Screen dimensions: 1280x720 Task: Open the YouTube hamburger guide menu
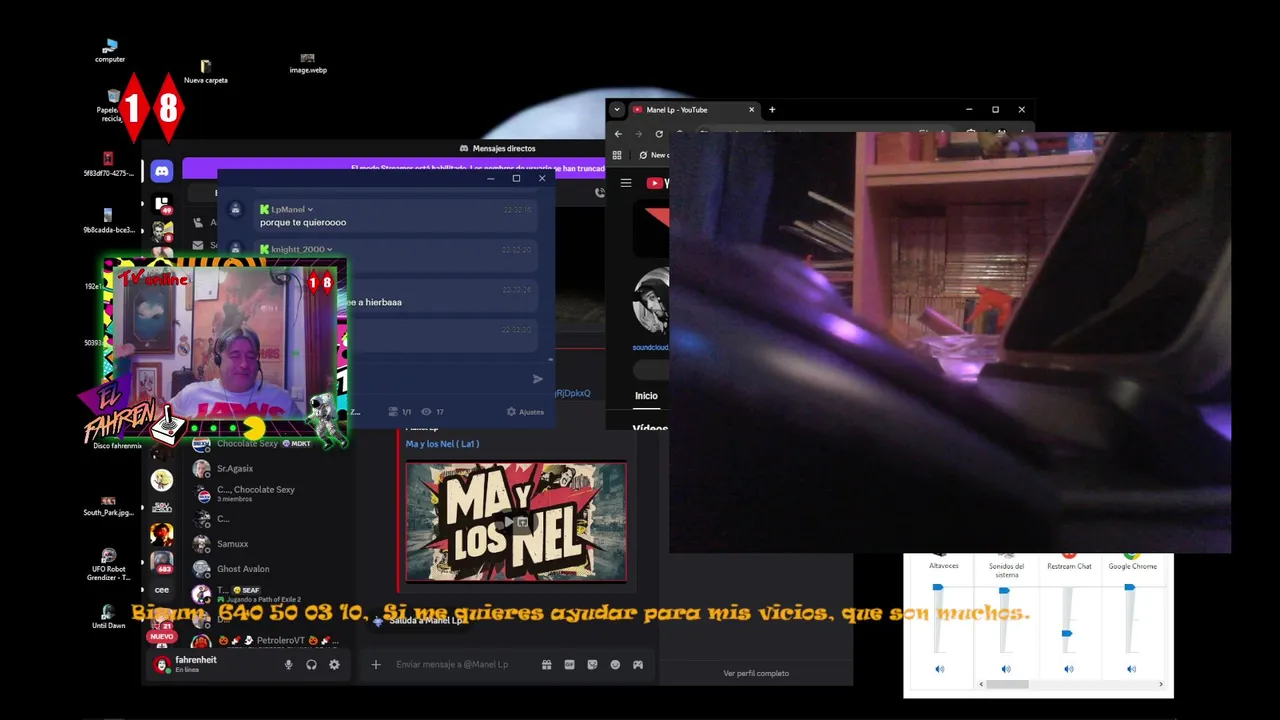(626, 183)
